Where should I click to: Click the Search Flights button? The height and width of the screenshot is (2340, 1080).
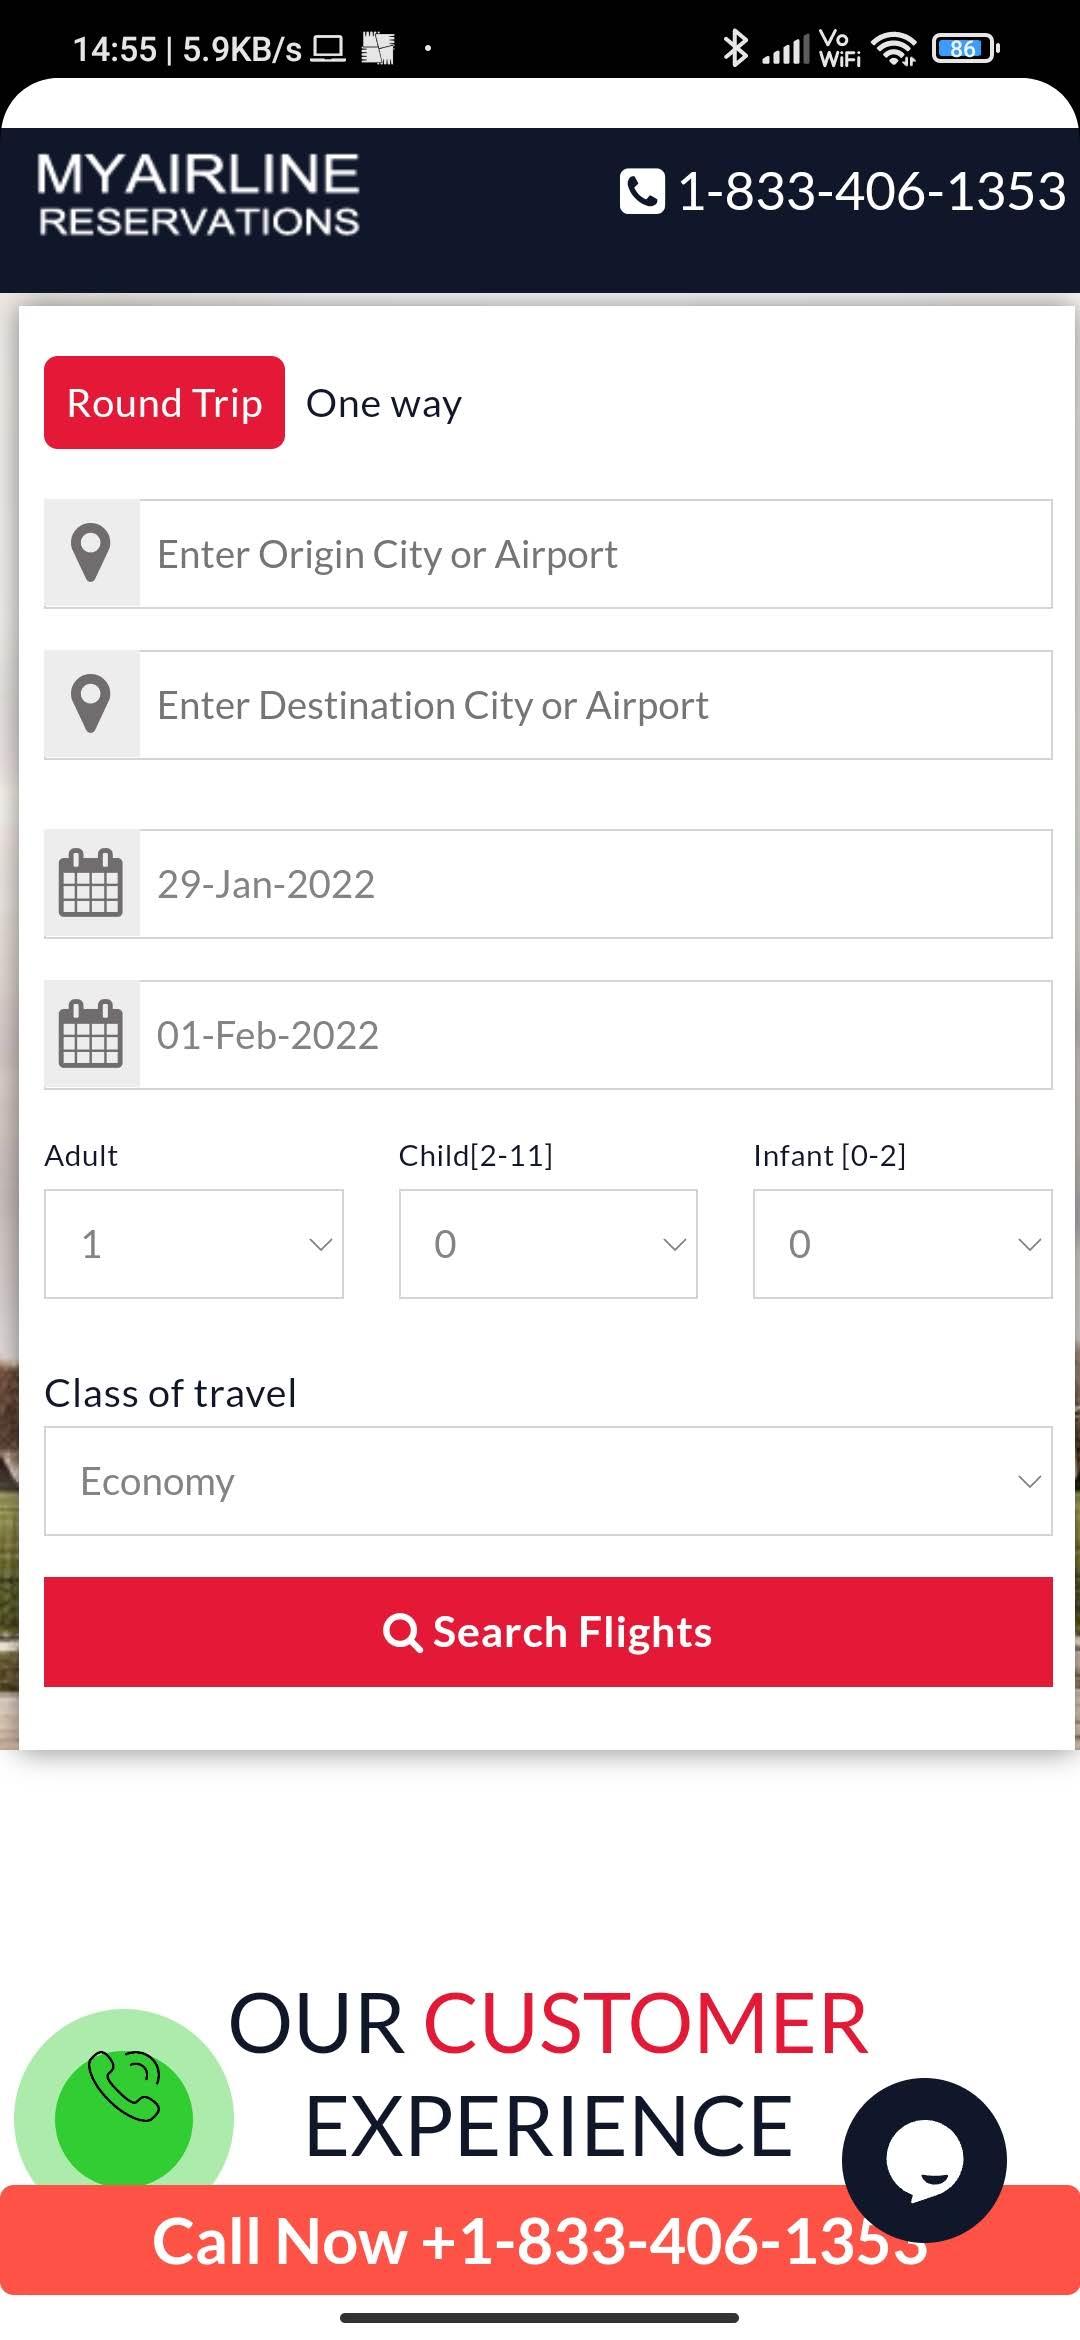[548, 1632]
